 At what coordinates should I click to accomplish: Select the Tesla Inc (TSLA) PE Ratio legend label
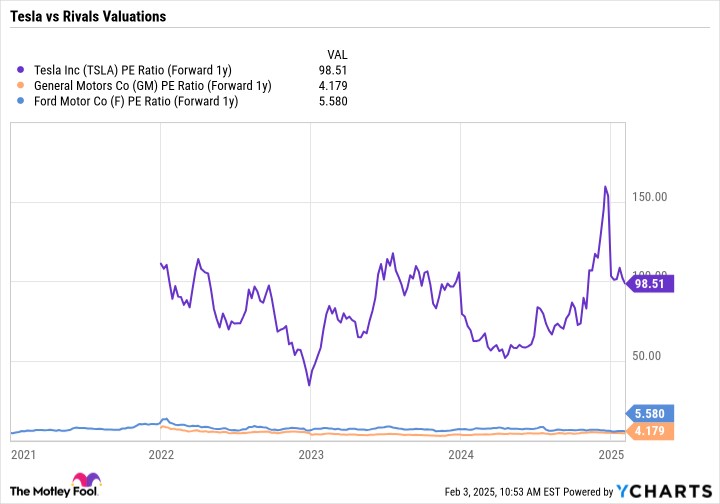coord(133,70)
